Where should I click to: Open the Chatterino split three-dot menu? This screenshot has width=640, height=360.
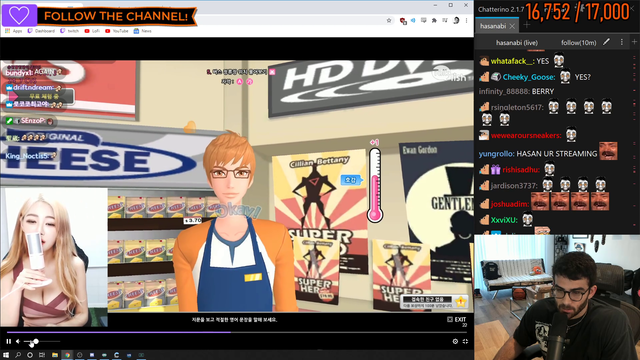(x=622, y=42)
